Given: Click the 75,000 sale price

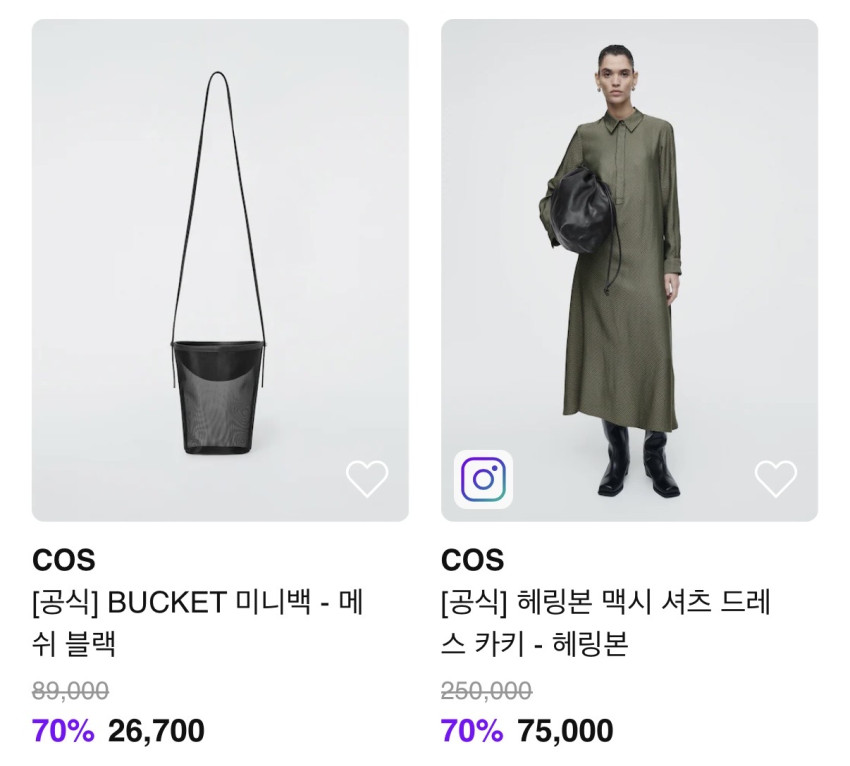Looking at the screenshot, I should point(565,730).
